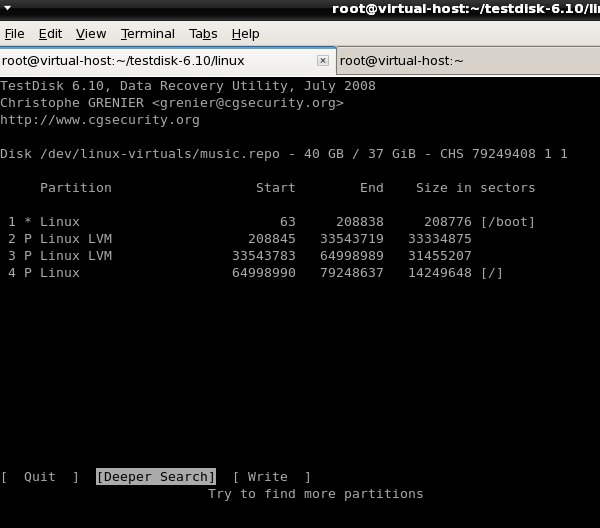
Task: Open the Terminal menu
Action: click(x=148, y=34)
